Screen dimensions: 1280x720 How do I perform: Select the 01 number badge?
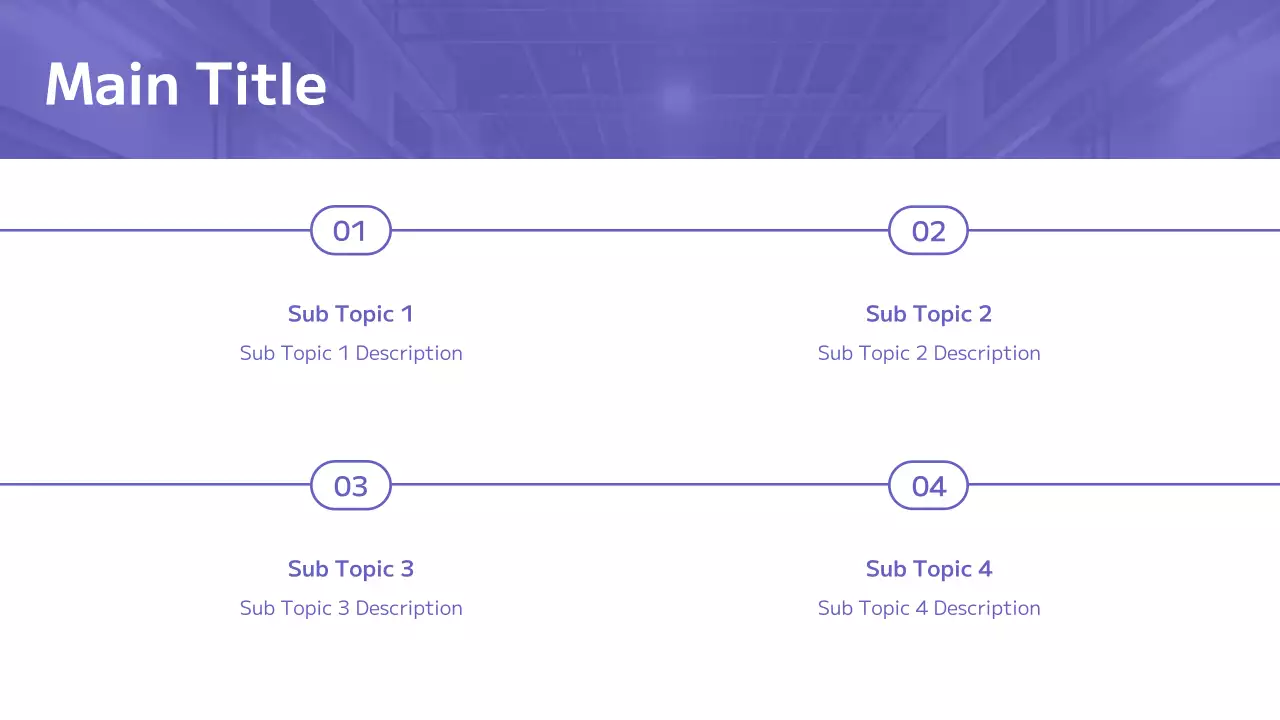coord(350,231)
